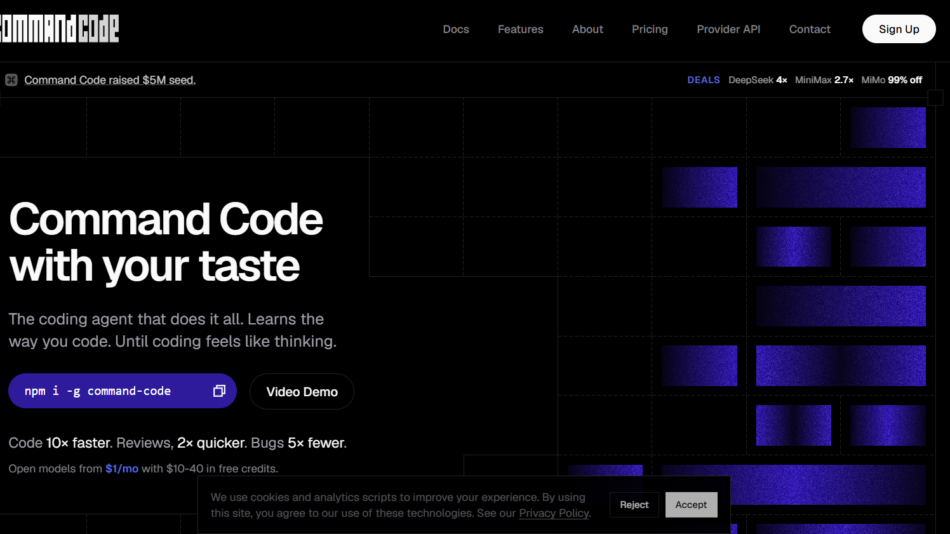Follow the $1/mo pricing link
Image resolution: width=950 pixels, height=534 pixels.
[x=122, y=469]
